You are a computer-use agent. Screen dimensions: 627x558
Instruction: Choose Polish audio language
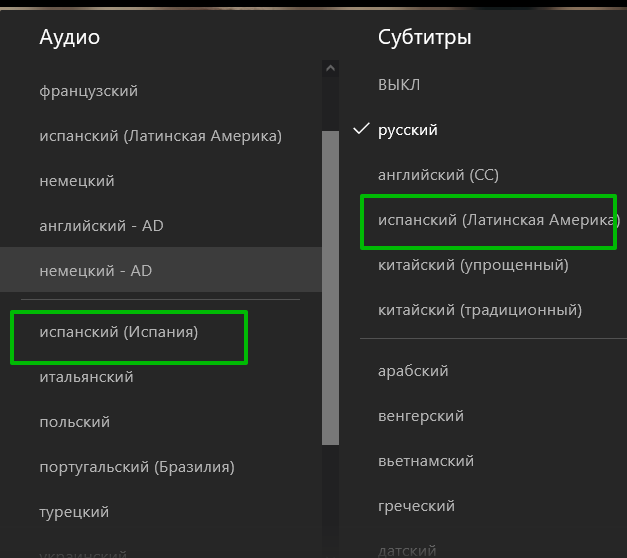tap(75, 422)
